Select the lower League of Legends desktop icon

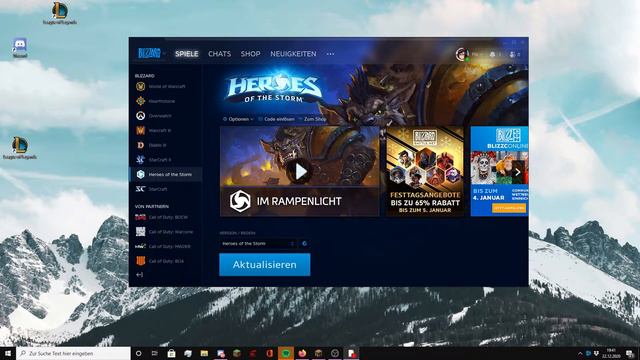(x=19, y=148)
